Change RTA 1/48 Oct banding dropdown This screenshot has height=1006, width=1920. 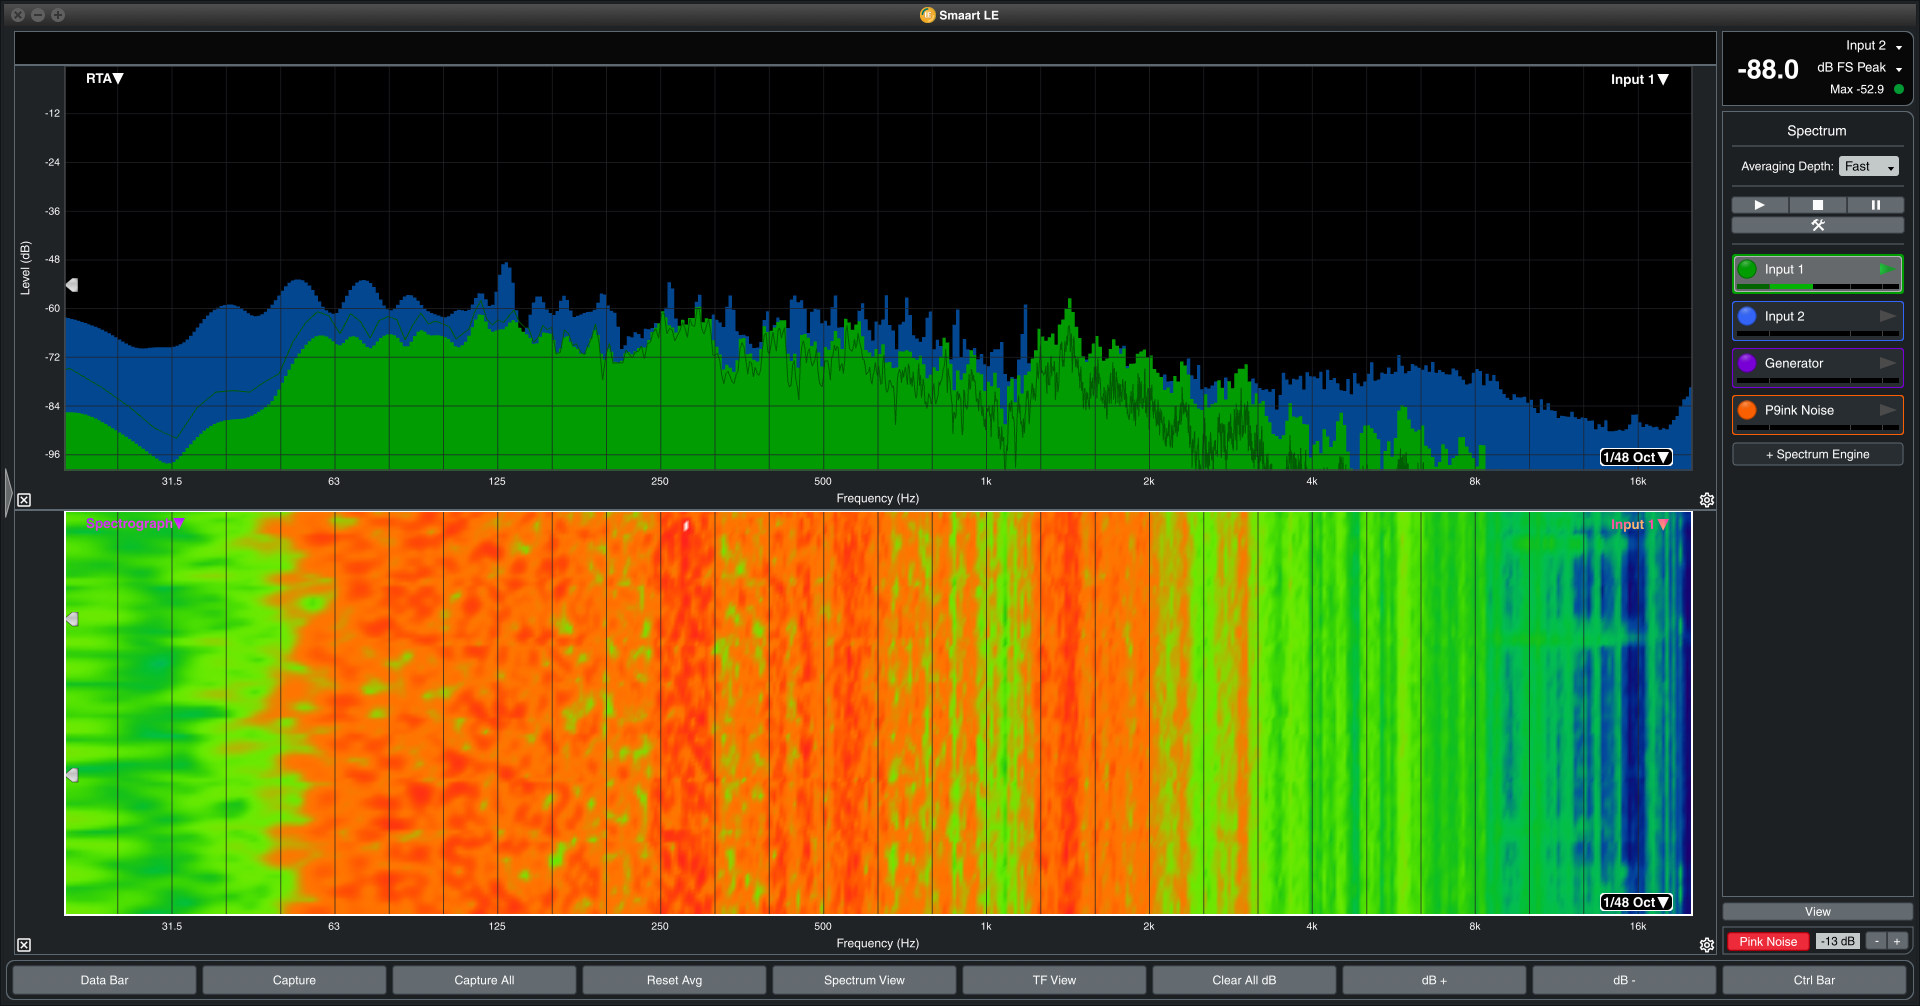(x=1636, y=457)
